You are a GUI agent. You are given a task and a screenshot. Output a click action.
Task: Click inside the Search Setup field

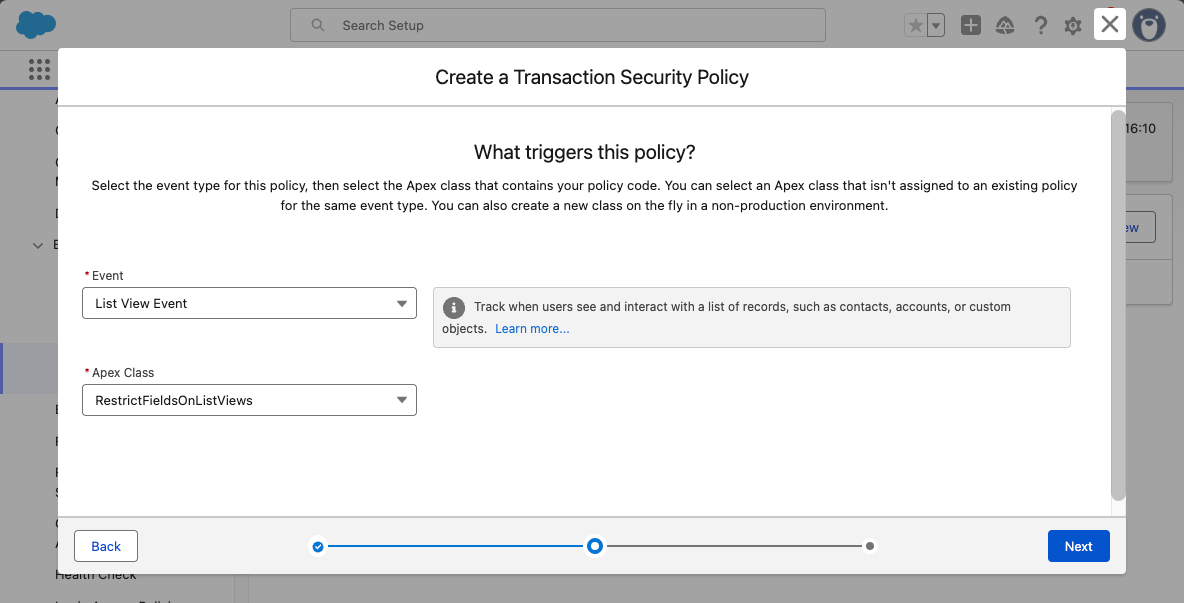557,24
